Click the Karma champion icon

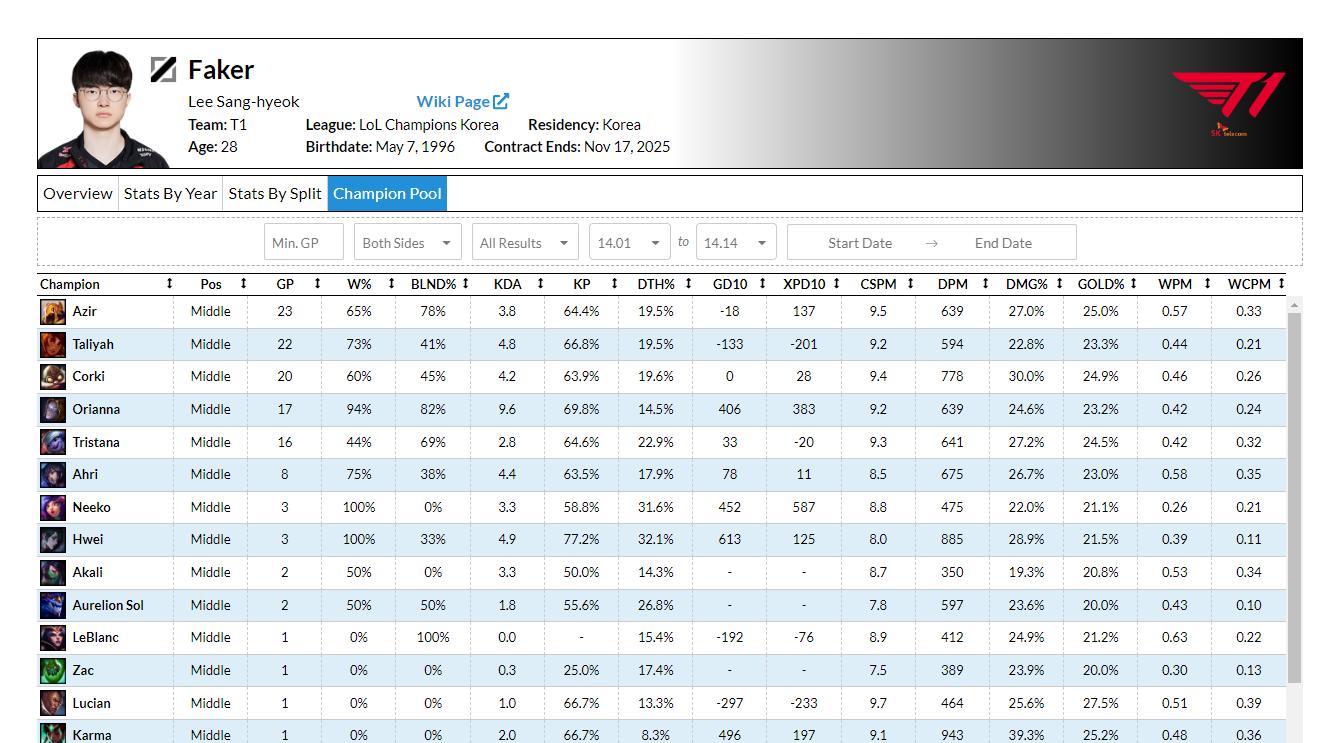[53, 733]
